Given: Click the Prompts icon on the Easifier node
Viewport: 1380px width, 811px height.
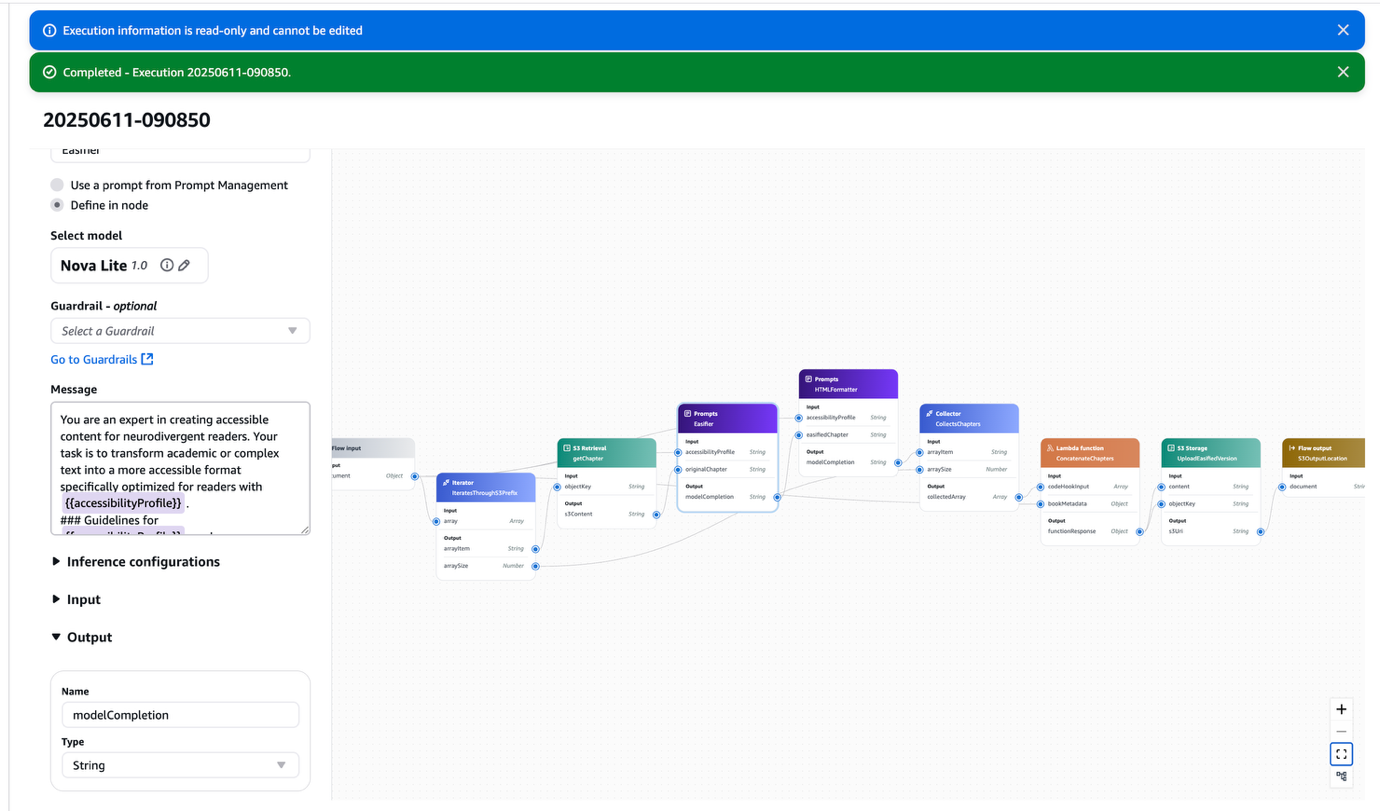Looking at the screenshot, I should coord(689,414).
